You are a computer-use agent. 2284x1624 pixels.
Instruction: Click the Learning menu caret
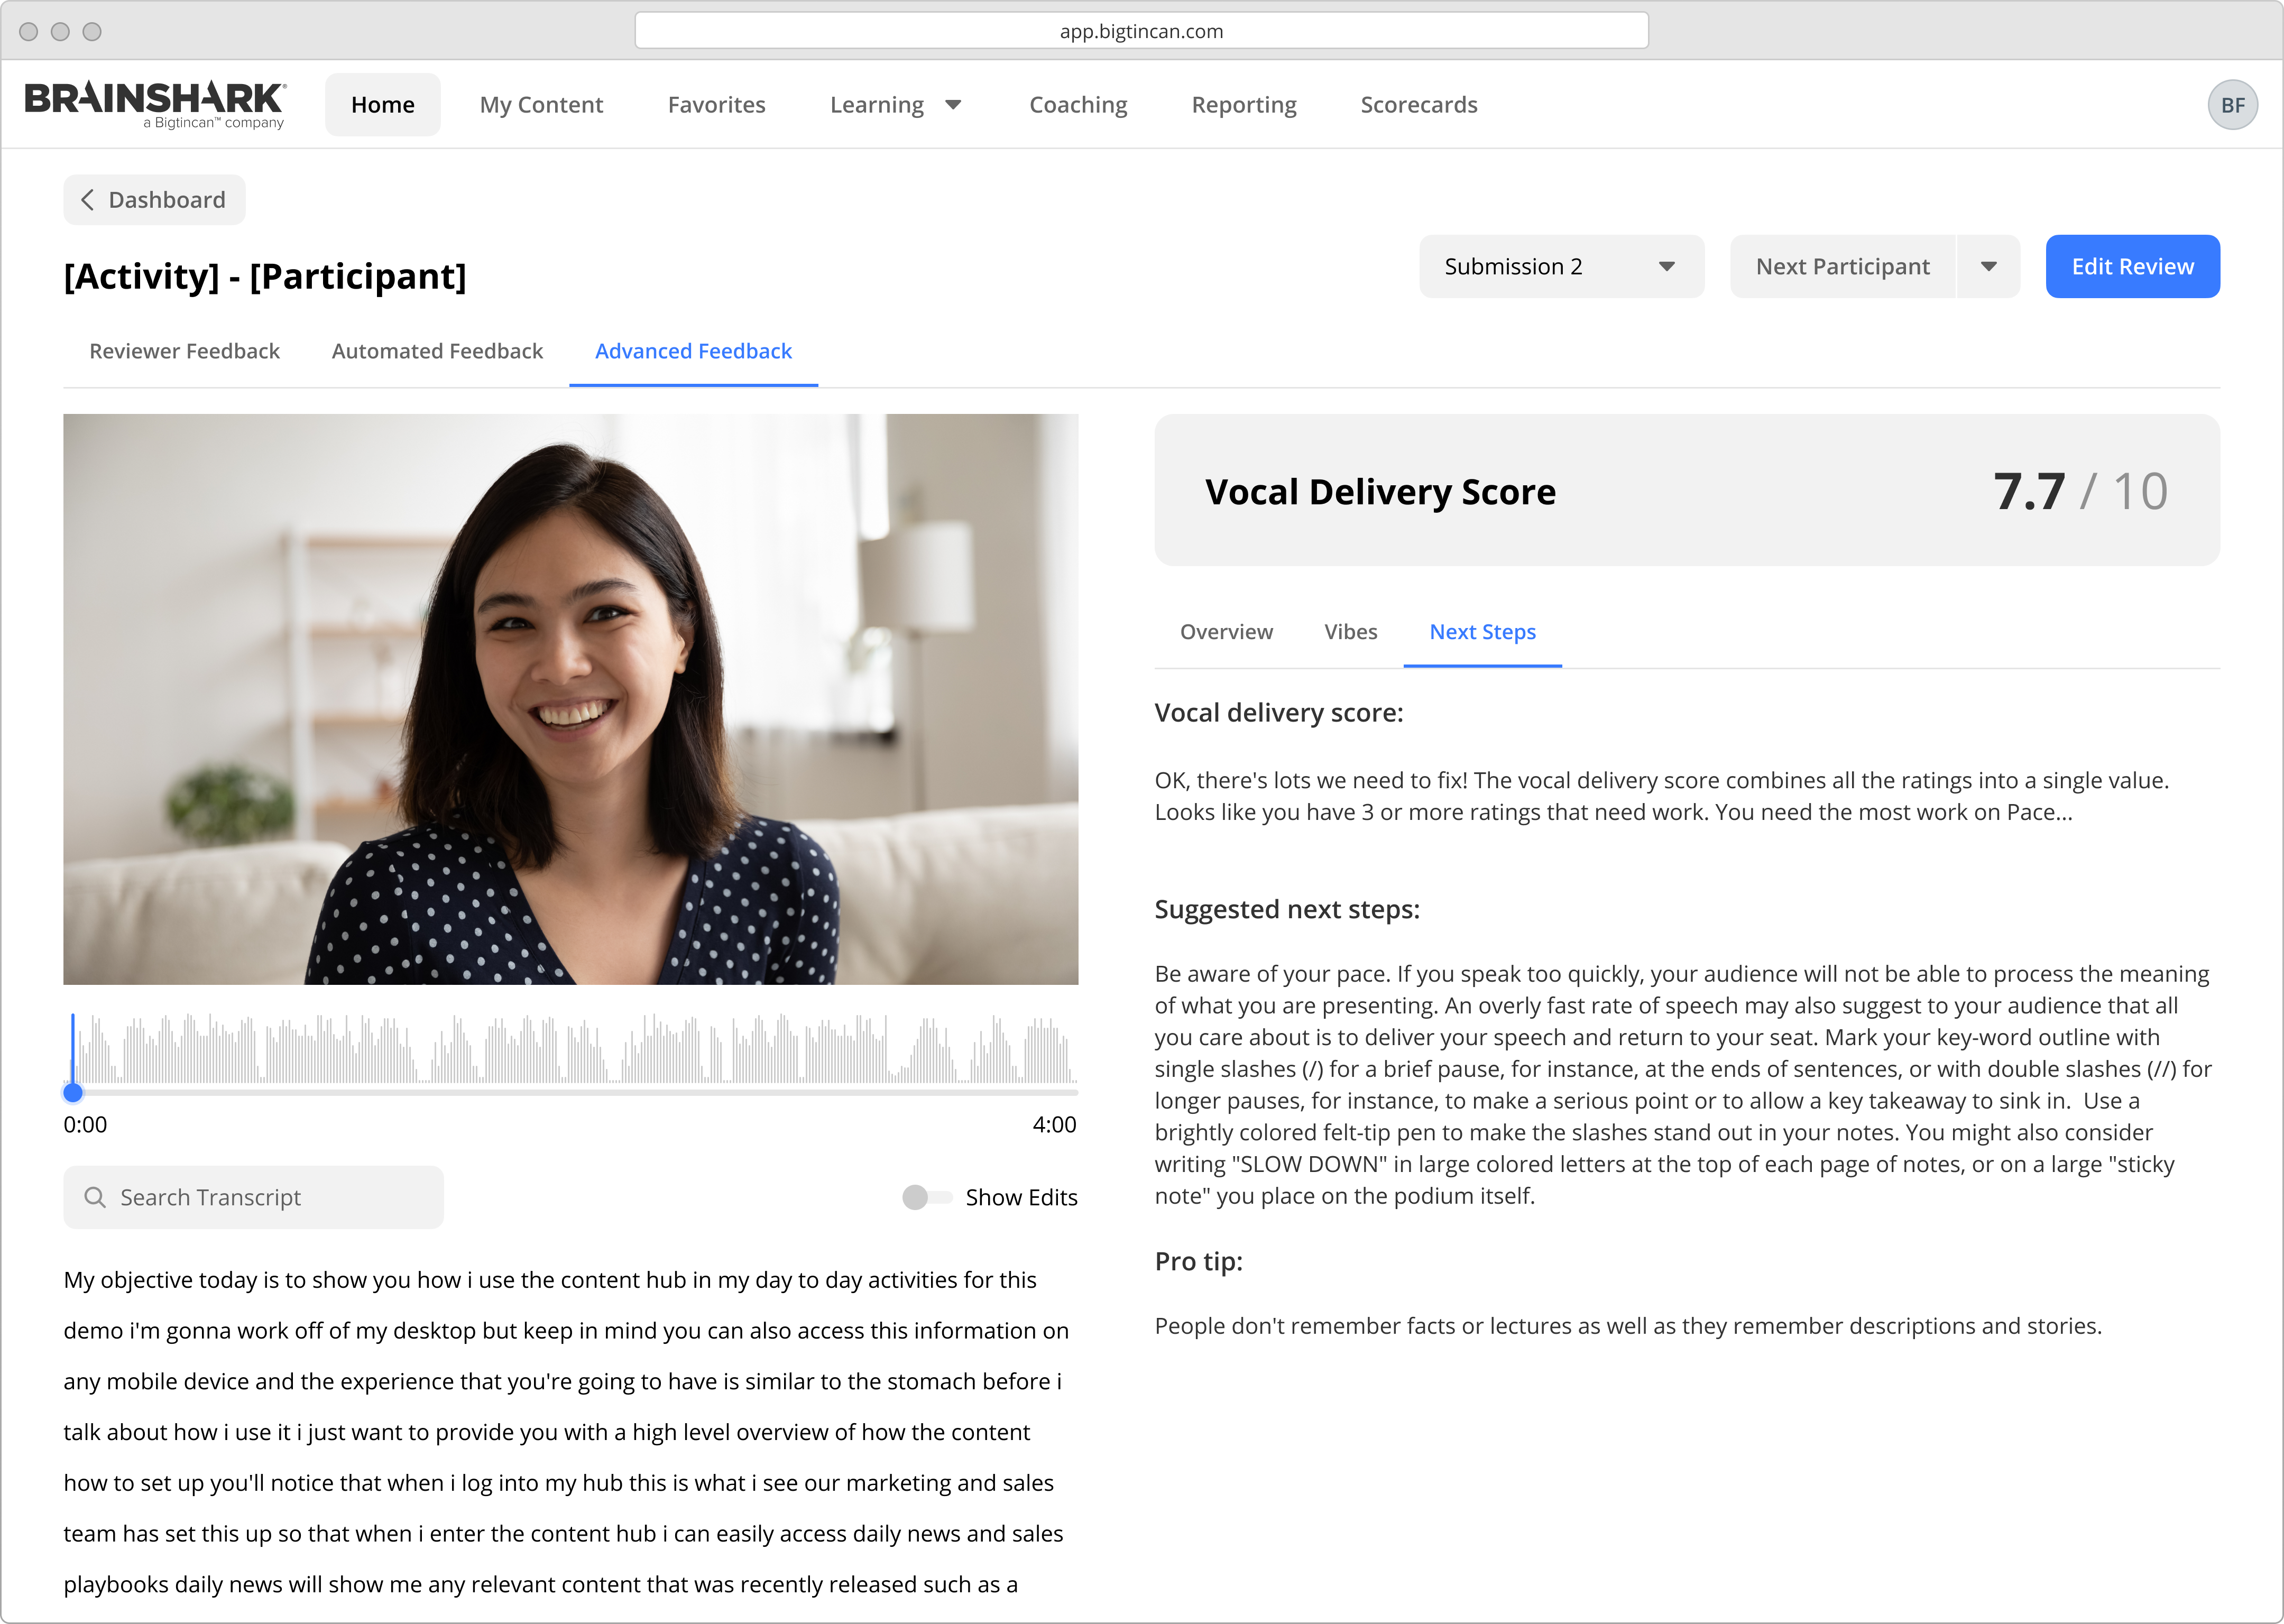[x=953, y=105]
